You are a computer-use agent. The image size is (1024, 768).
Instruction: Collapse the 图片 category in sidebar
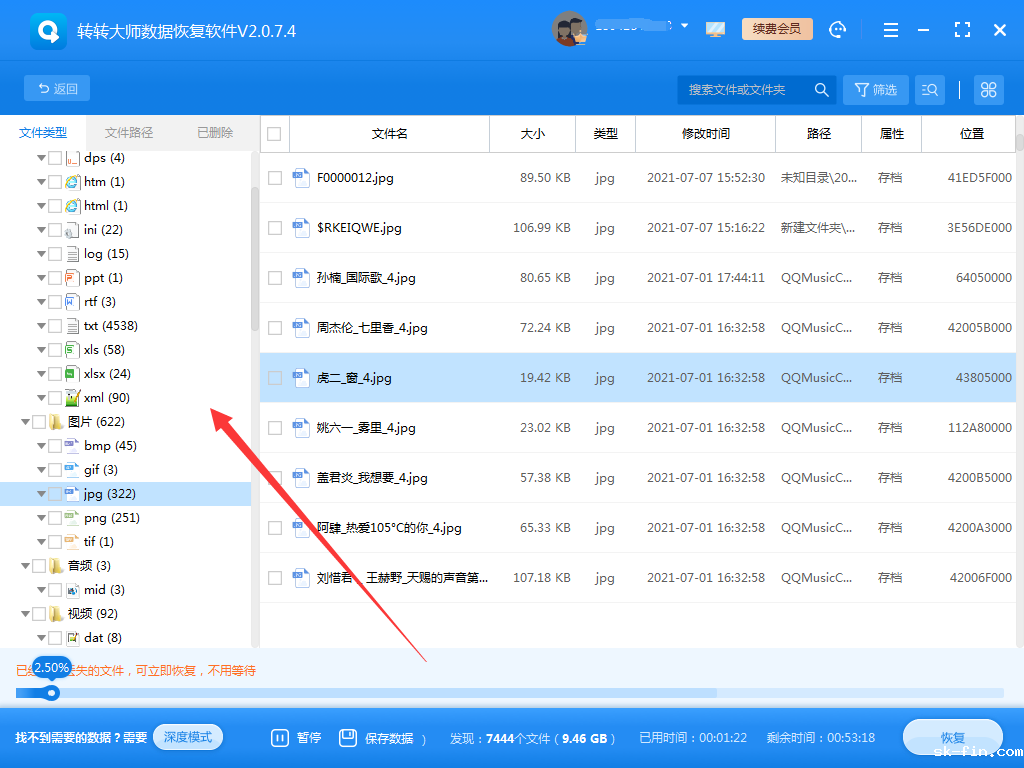pos(27,421)
